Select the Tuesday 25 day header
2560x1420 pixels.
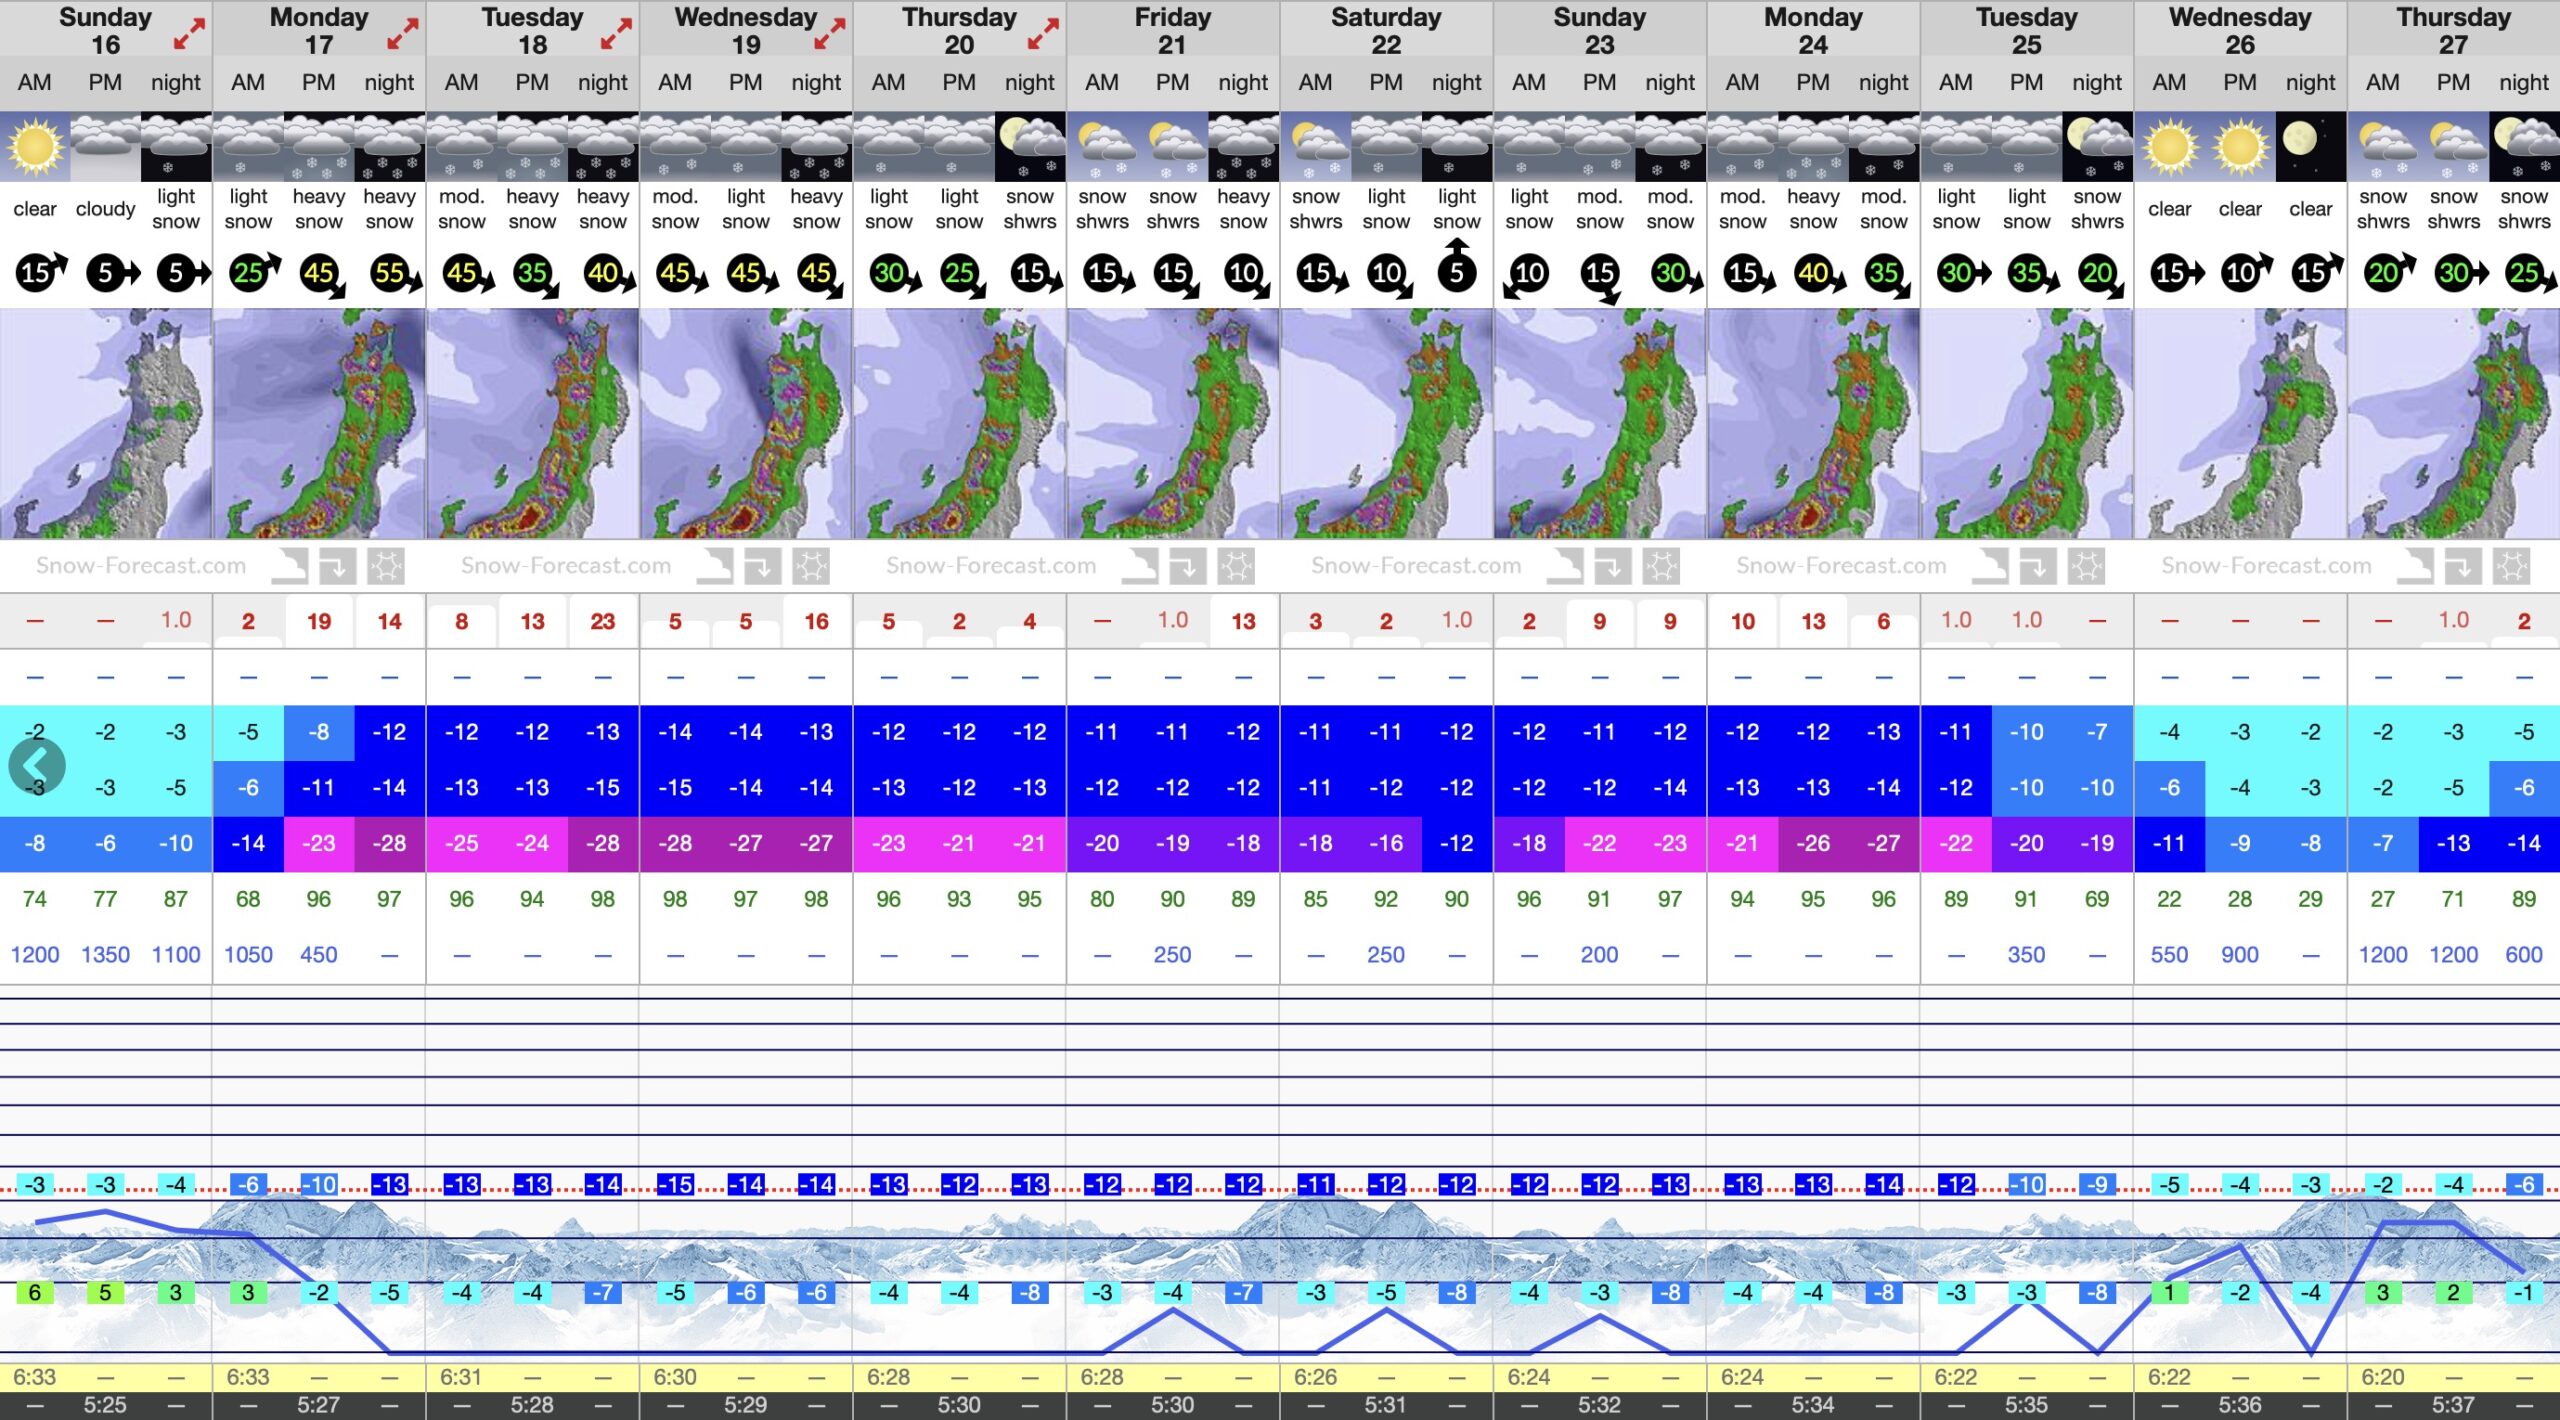2026,30
